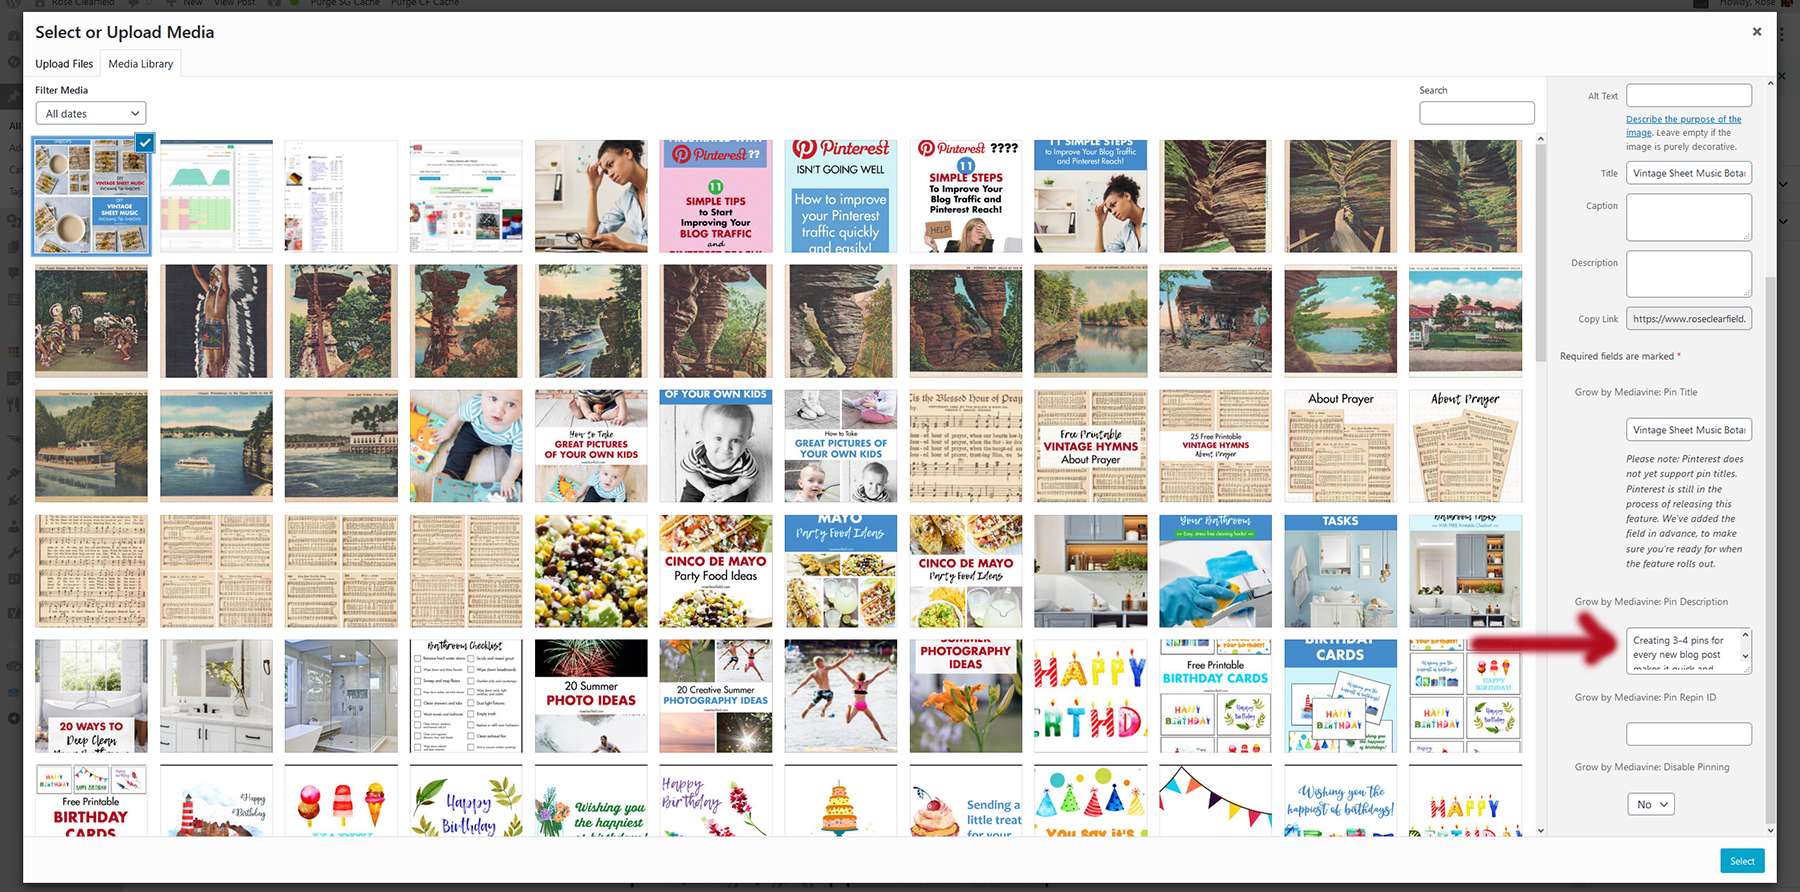1800x892 pixels.
Task: Deselect the checked vintage sheet music thumbnail checkmark
Action: pyautogui.click(x=145, y=143)
